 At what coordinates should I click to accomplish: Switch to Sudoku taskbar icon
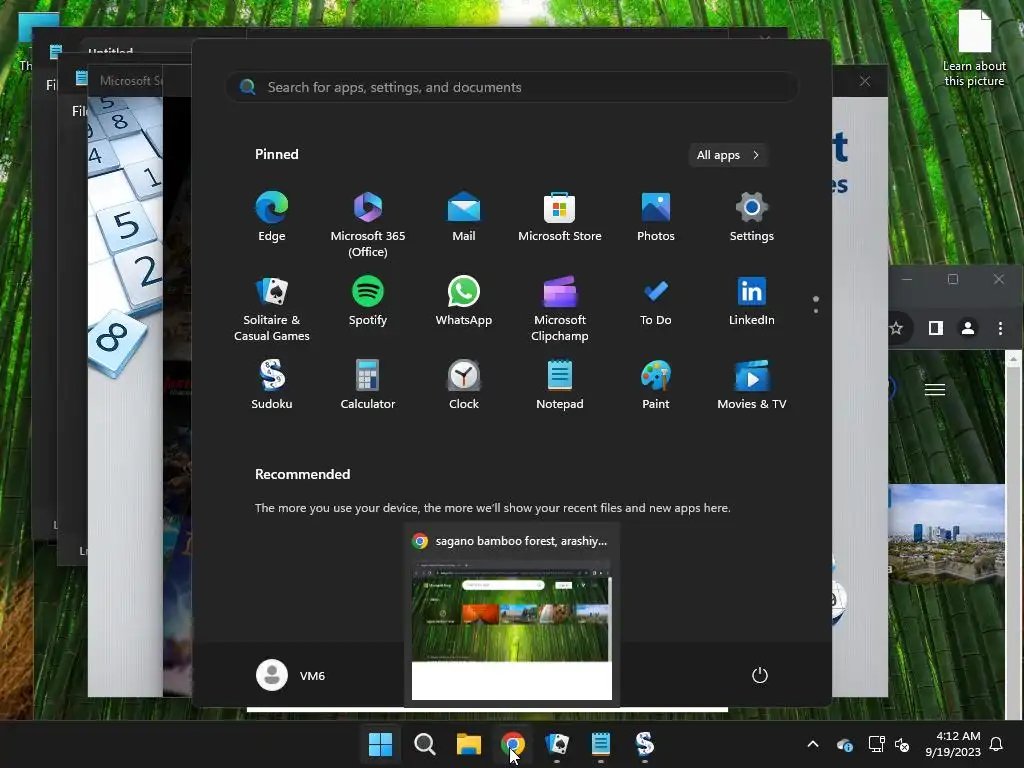pos(645,744)
